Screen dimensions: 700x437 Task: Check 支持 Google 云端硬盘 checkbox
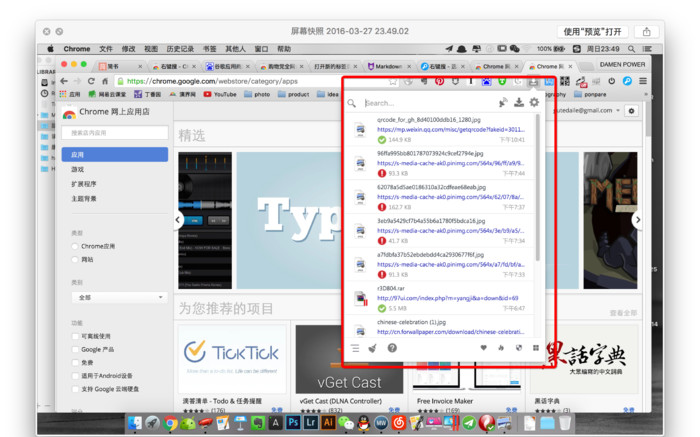[75, 389]
